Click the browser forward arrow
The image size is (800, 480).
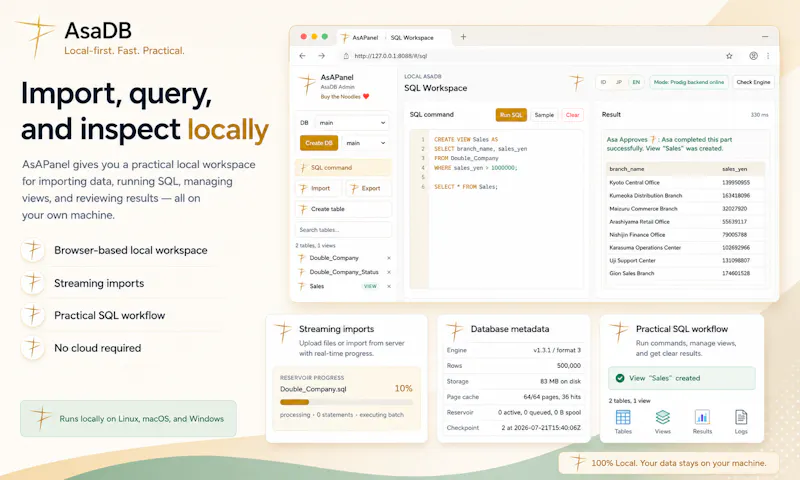pos(321,56)
